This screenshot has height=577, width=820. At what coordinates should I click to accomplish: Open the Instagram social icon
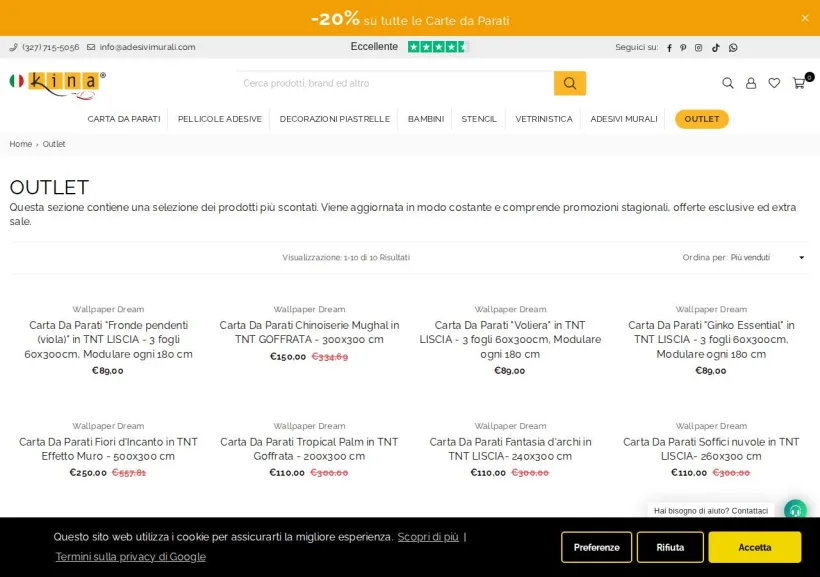(x=699, y=48)
